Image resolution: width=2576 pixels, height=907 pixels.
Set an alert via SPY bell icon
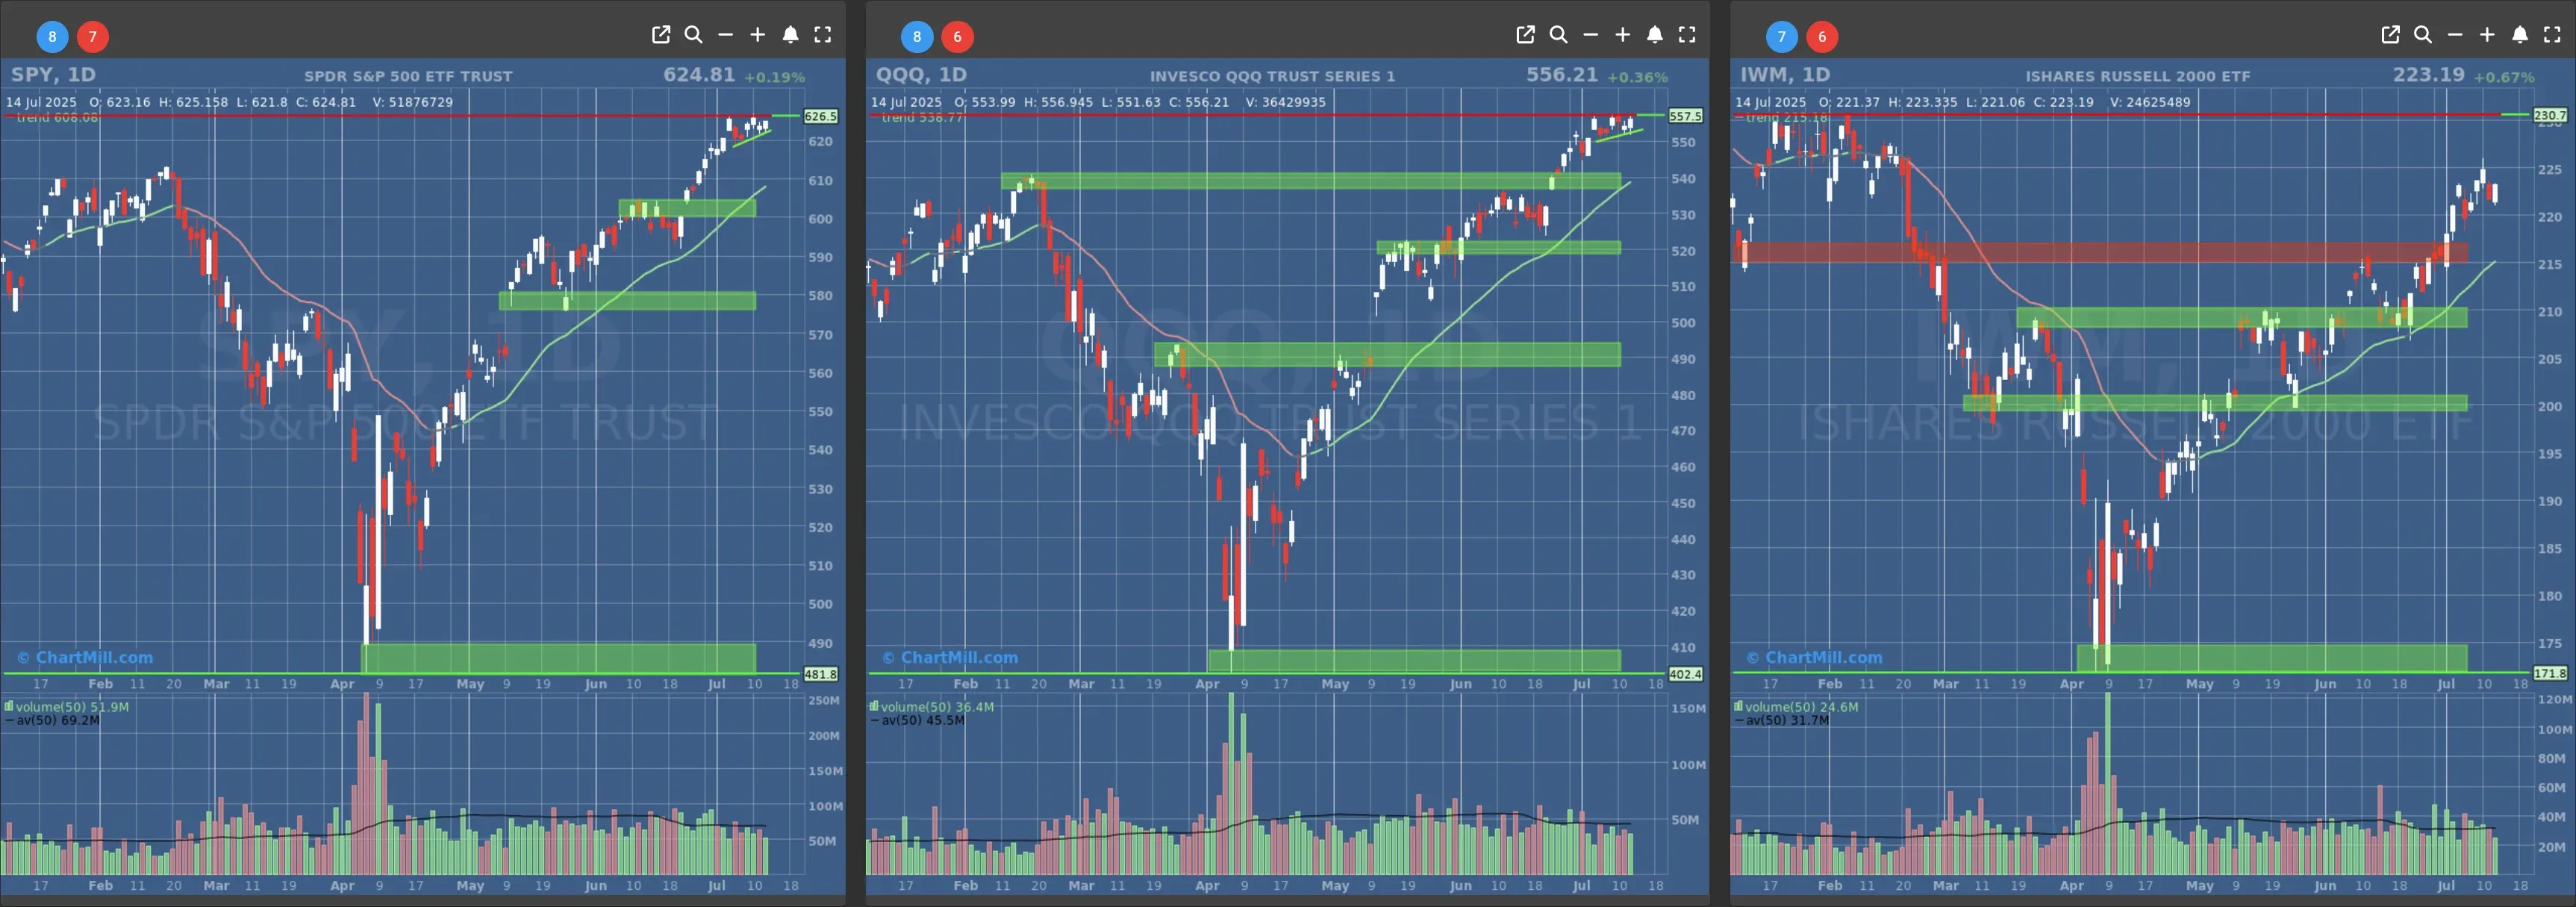coord(790,35)
